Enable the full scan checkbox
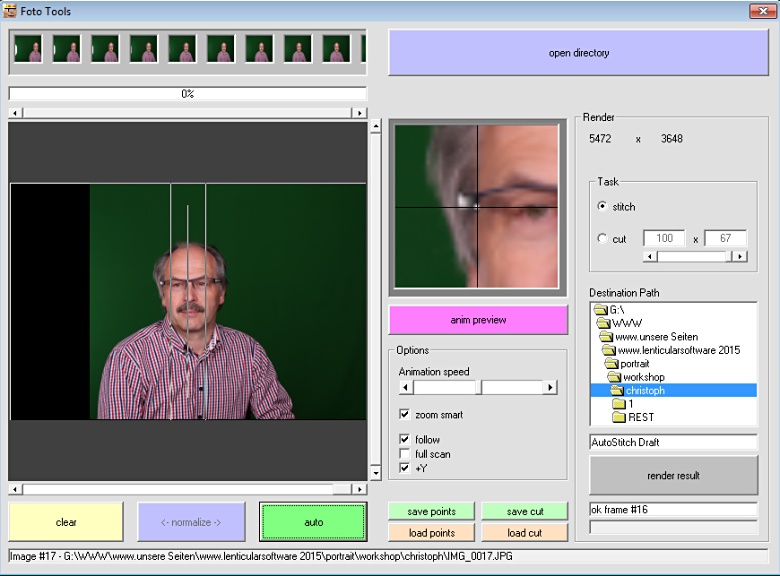780x576 pixels. [405, 454]
